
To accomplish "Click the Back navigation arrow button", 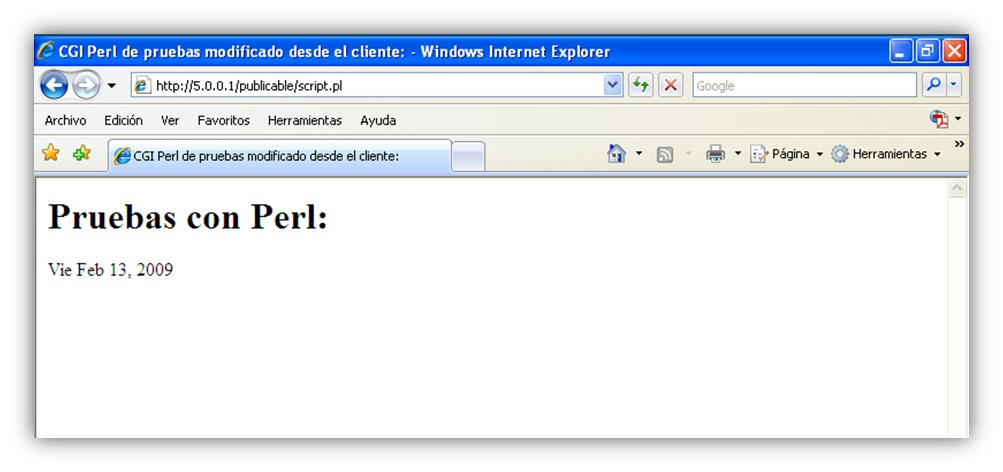I will [x=54, y=85].
